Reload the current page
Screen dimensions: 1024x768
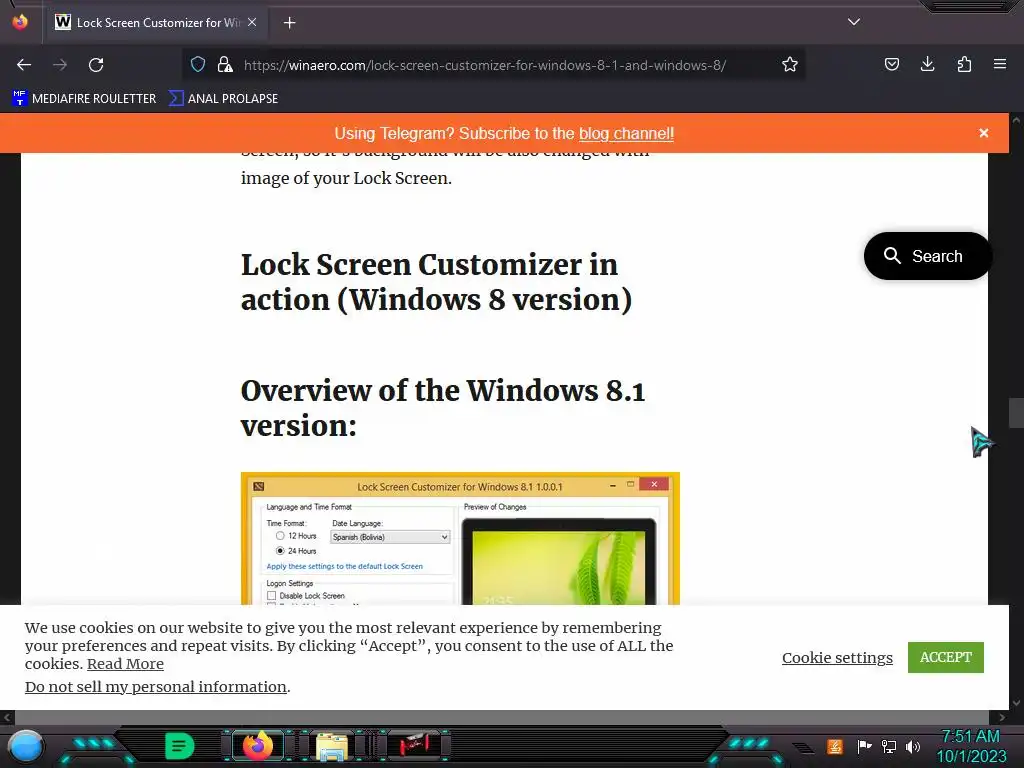(96, 65)
